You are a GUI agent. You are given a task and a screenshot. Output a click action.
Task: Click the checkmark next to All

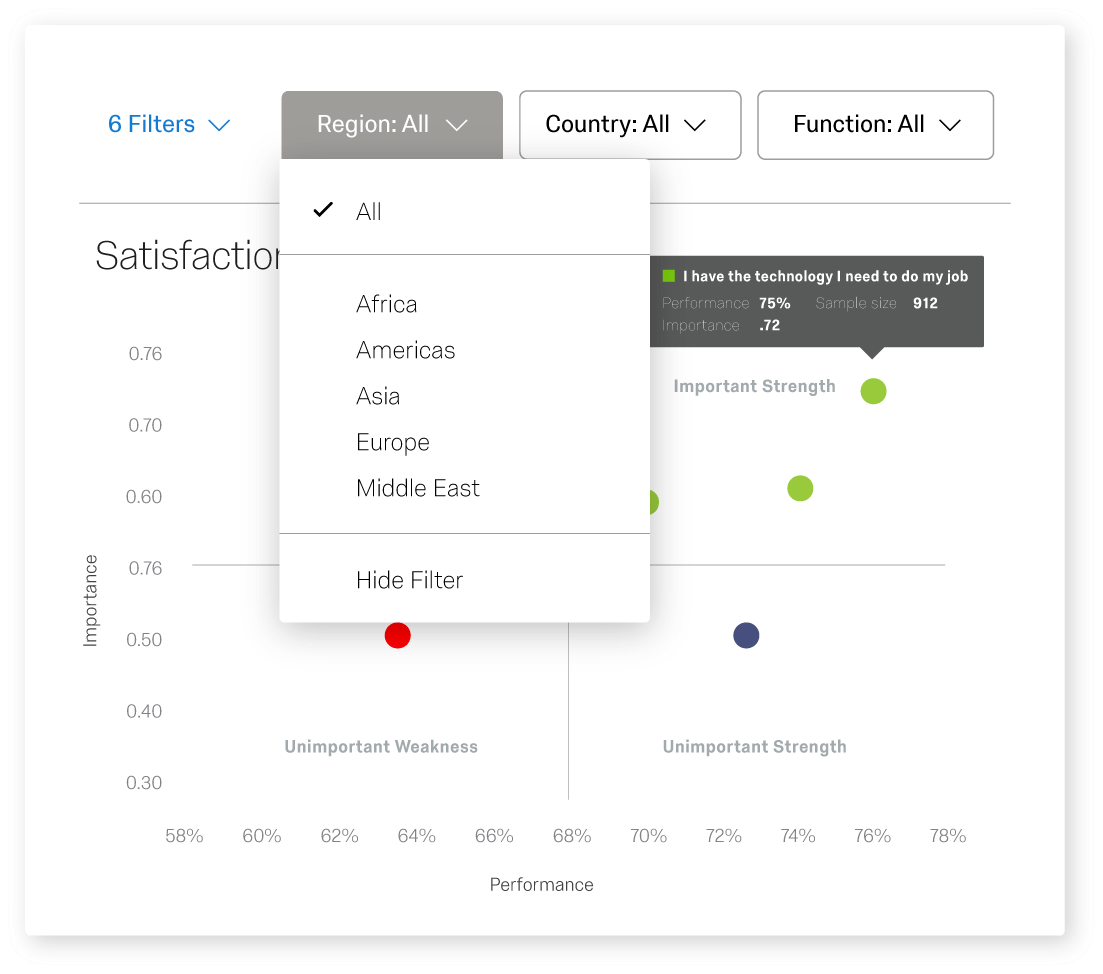(x=323, y=210)
